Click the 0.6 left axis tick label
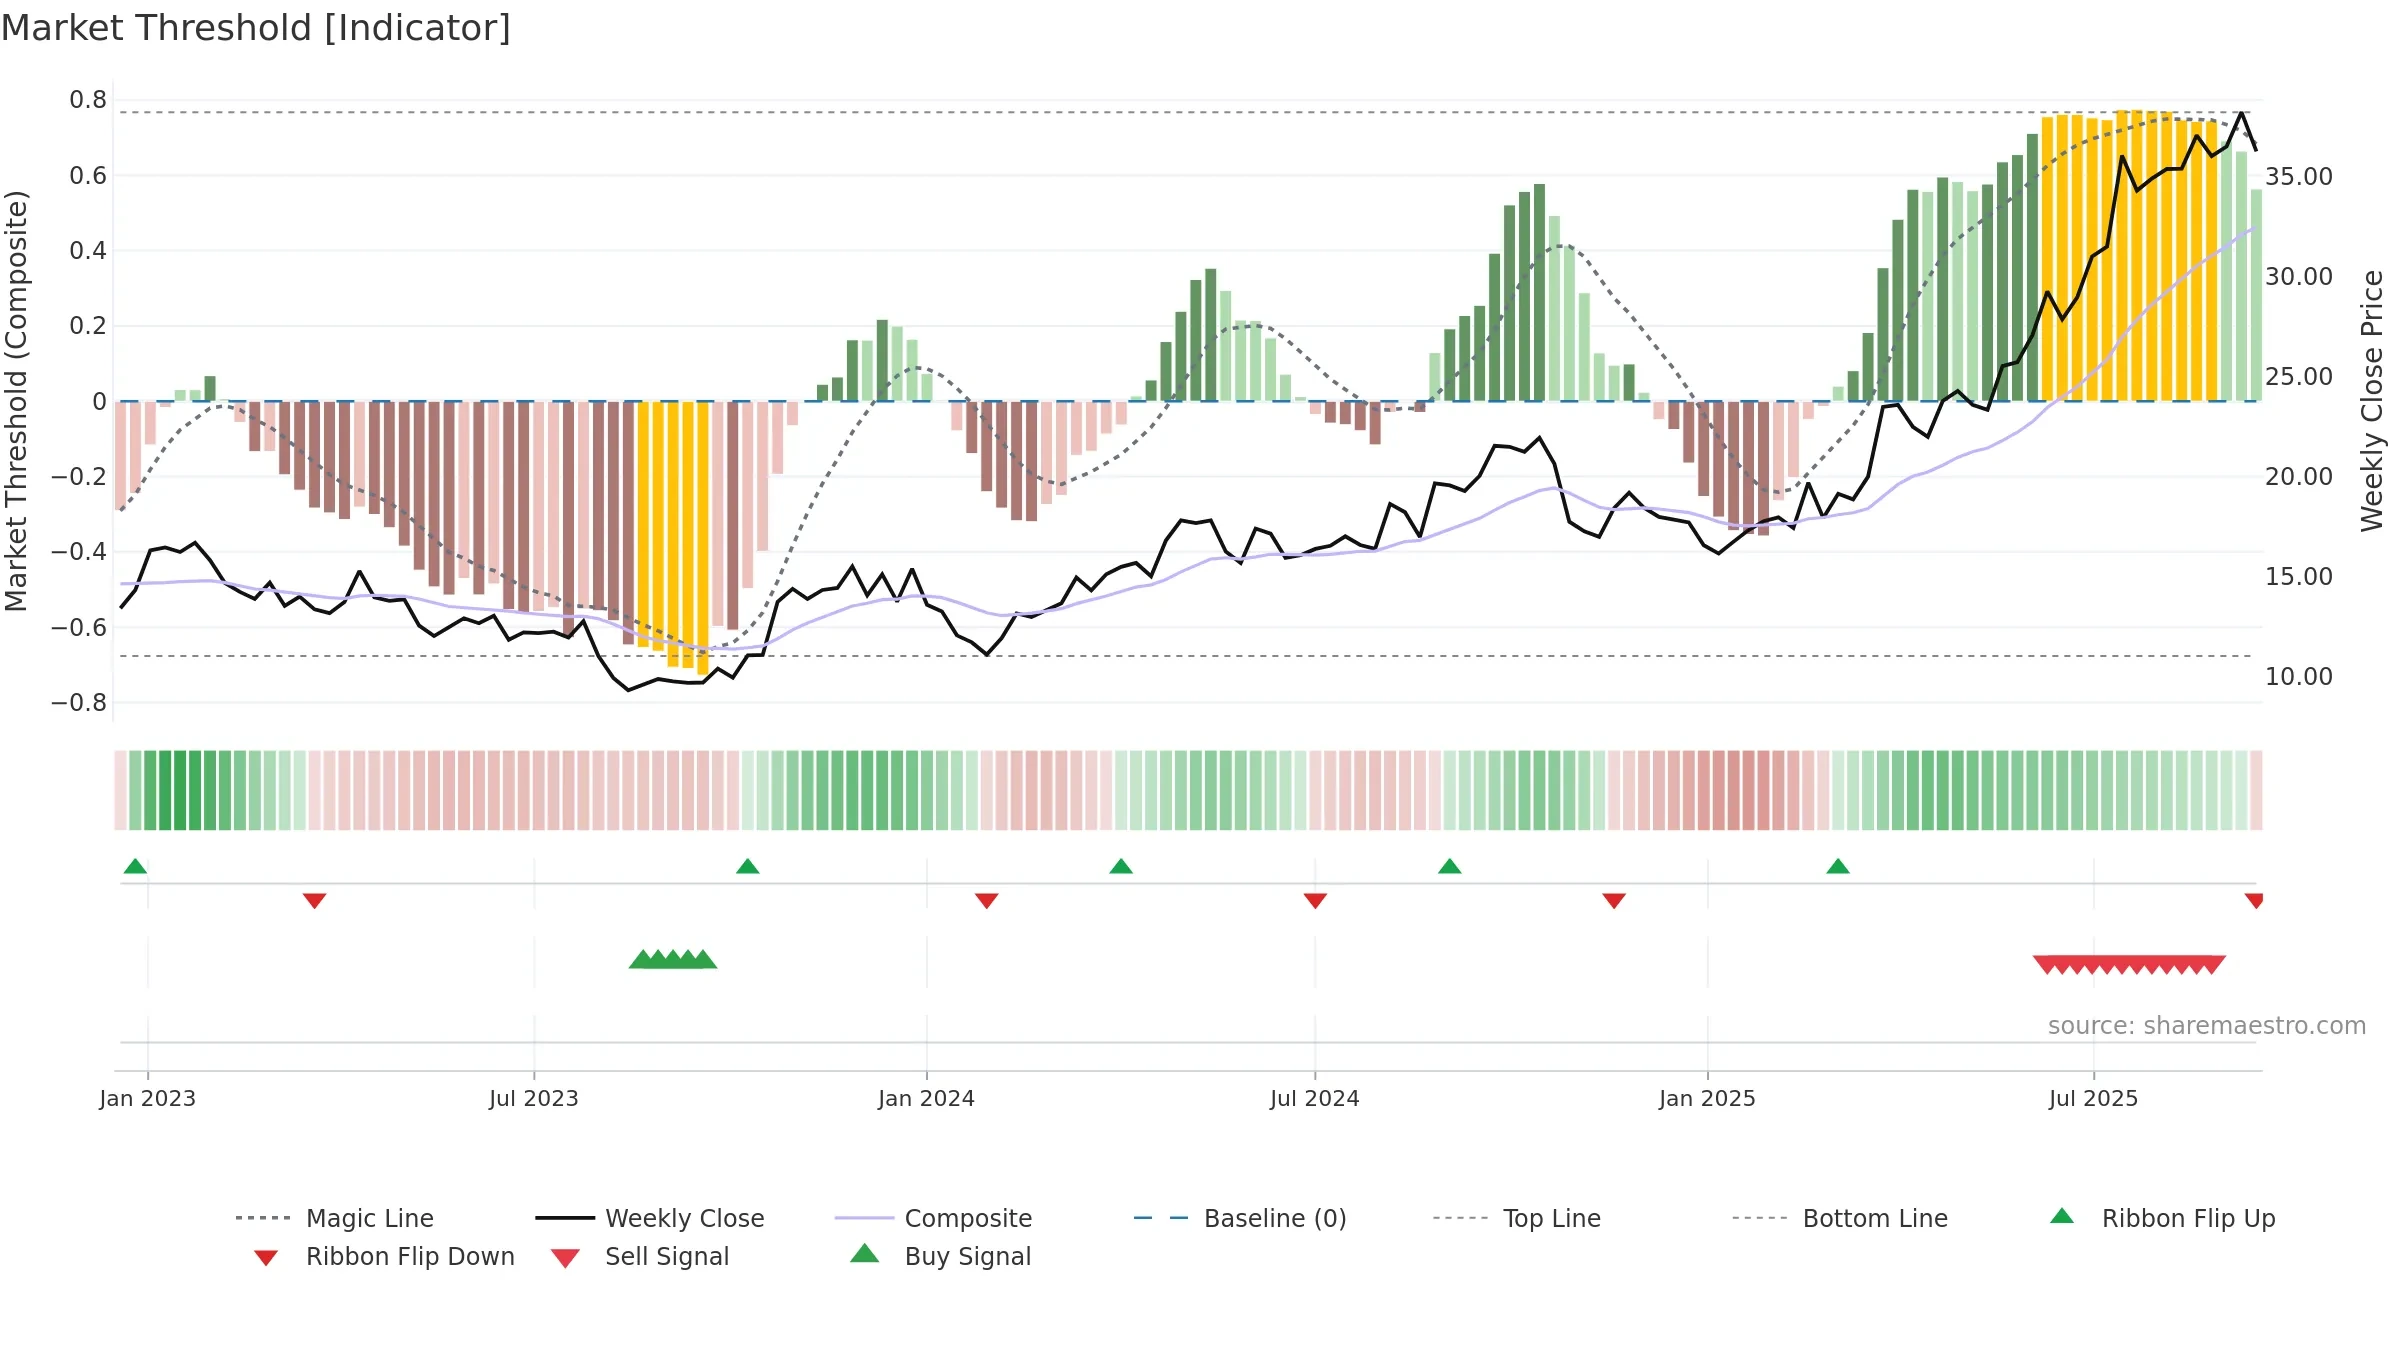The height and width of the screenshot is (1350, 2400). [88, 176]
